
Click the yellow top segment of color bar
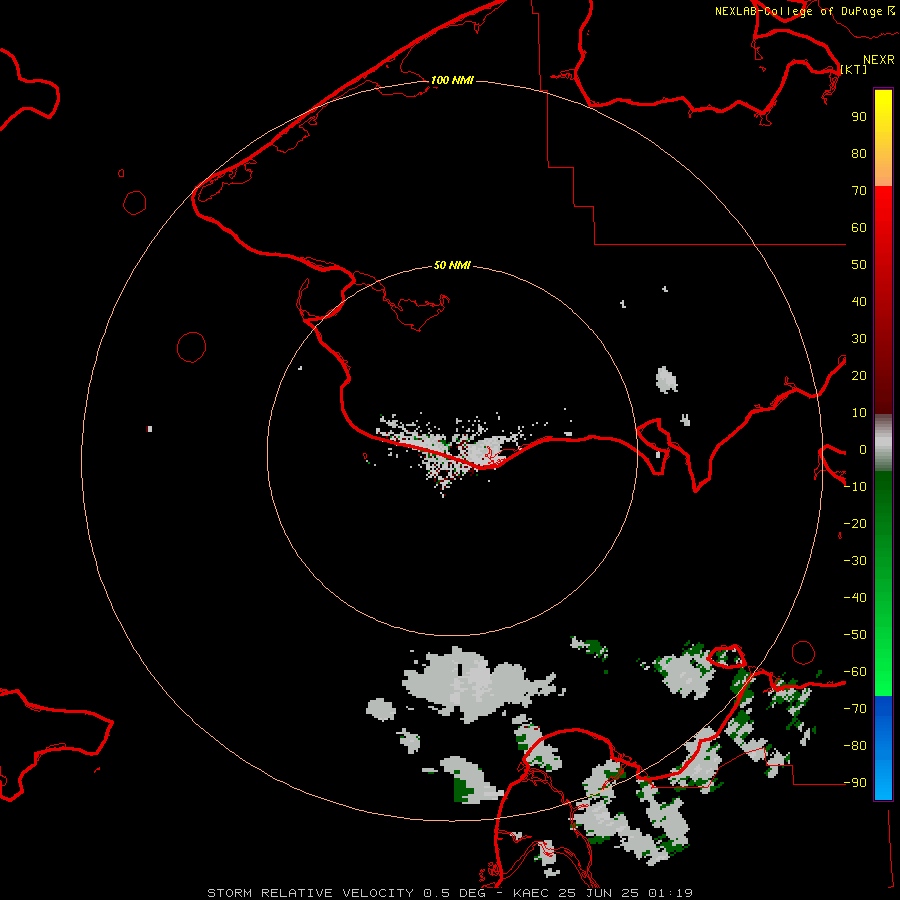pos(883,138)
